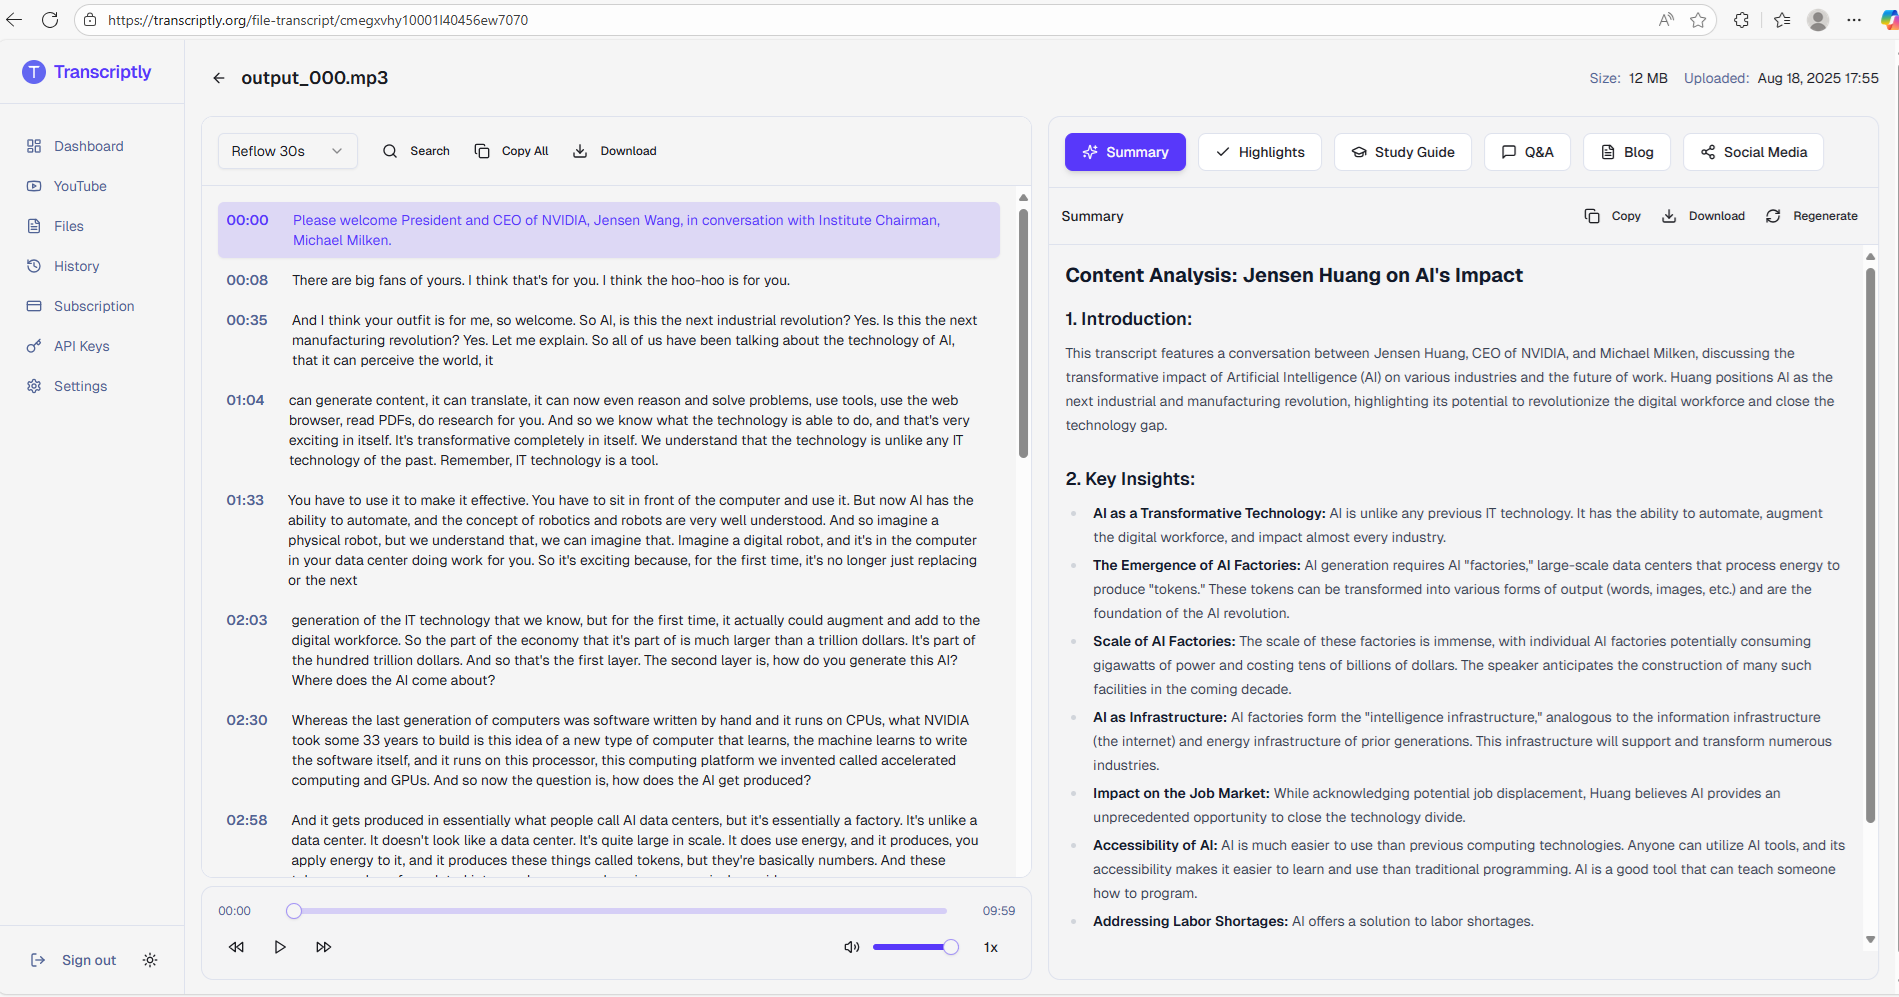Switch to the Highlights tab
1899x997 pixels.
pyautogui.click(x=1260, y=152)
